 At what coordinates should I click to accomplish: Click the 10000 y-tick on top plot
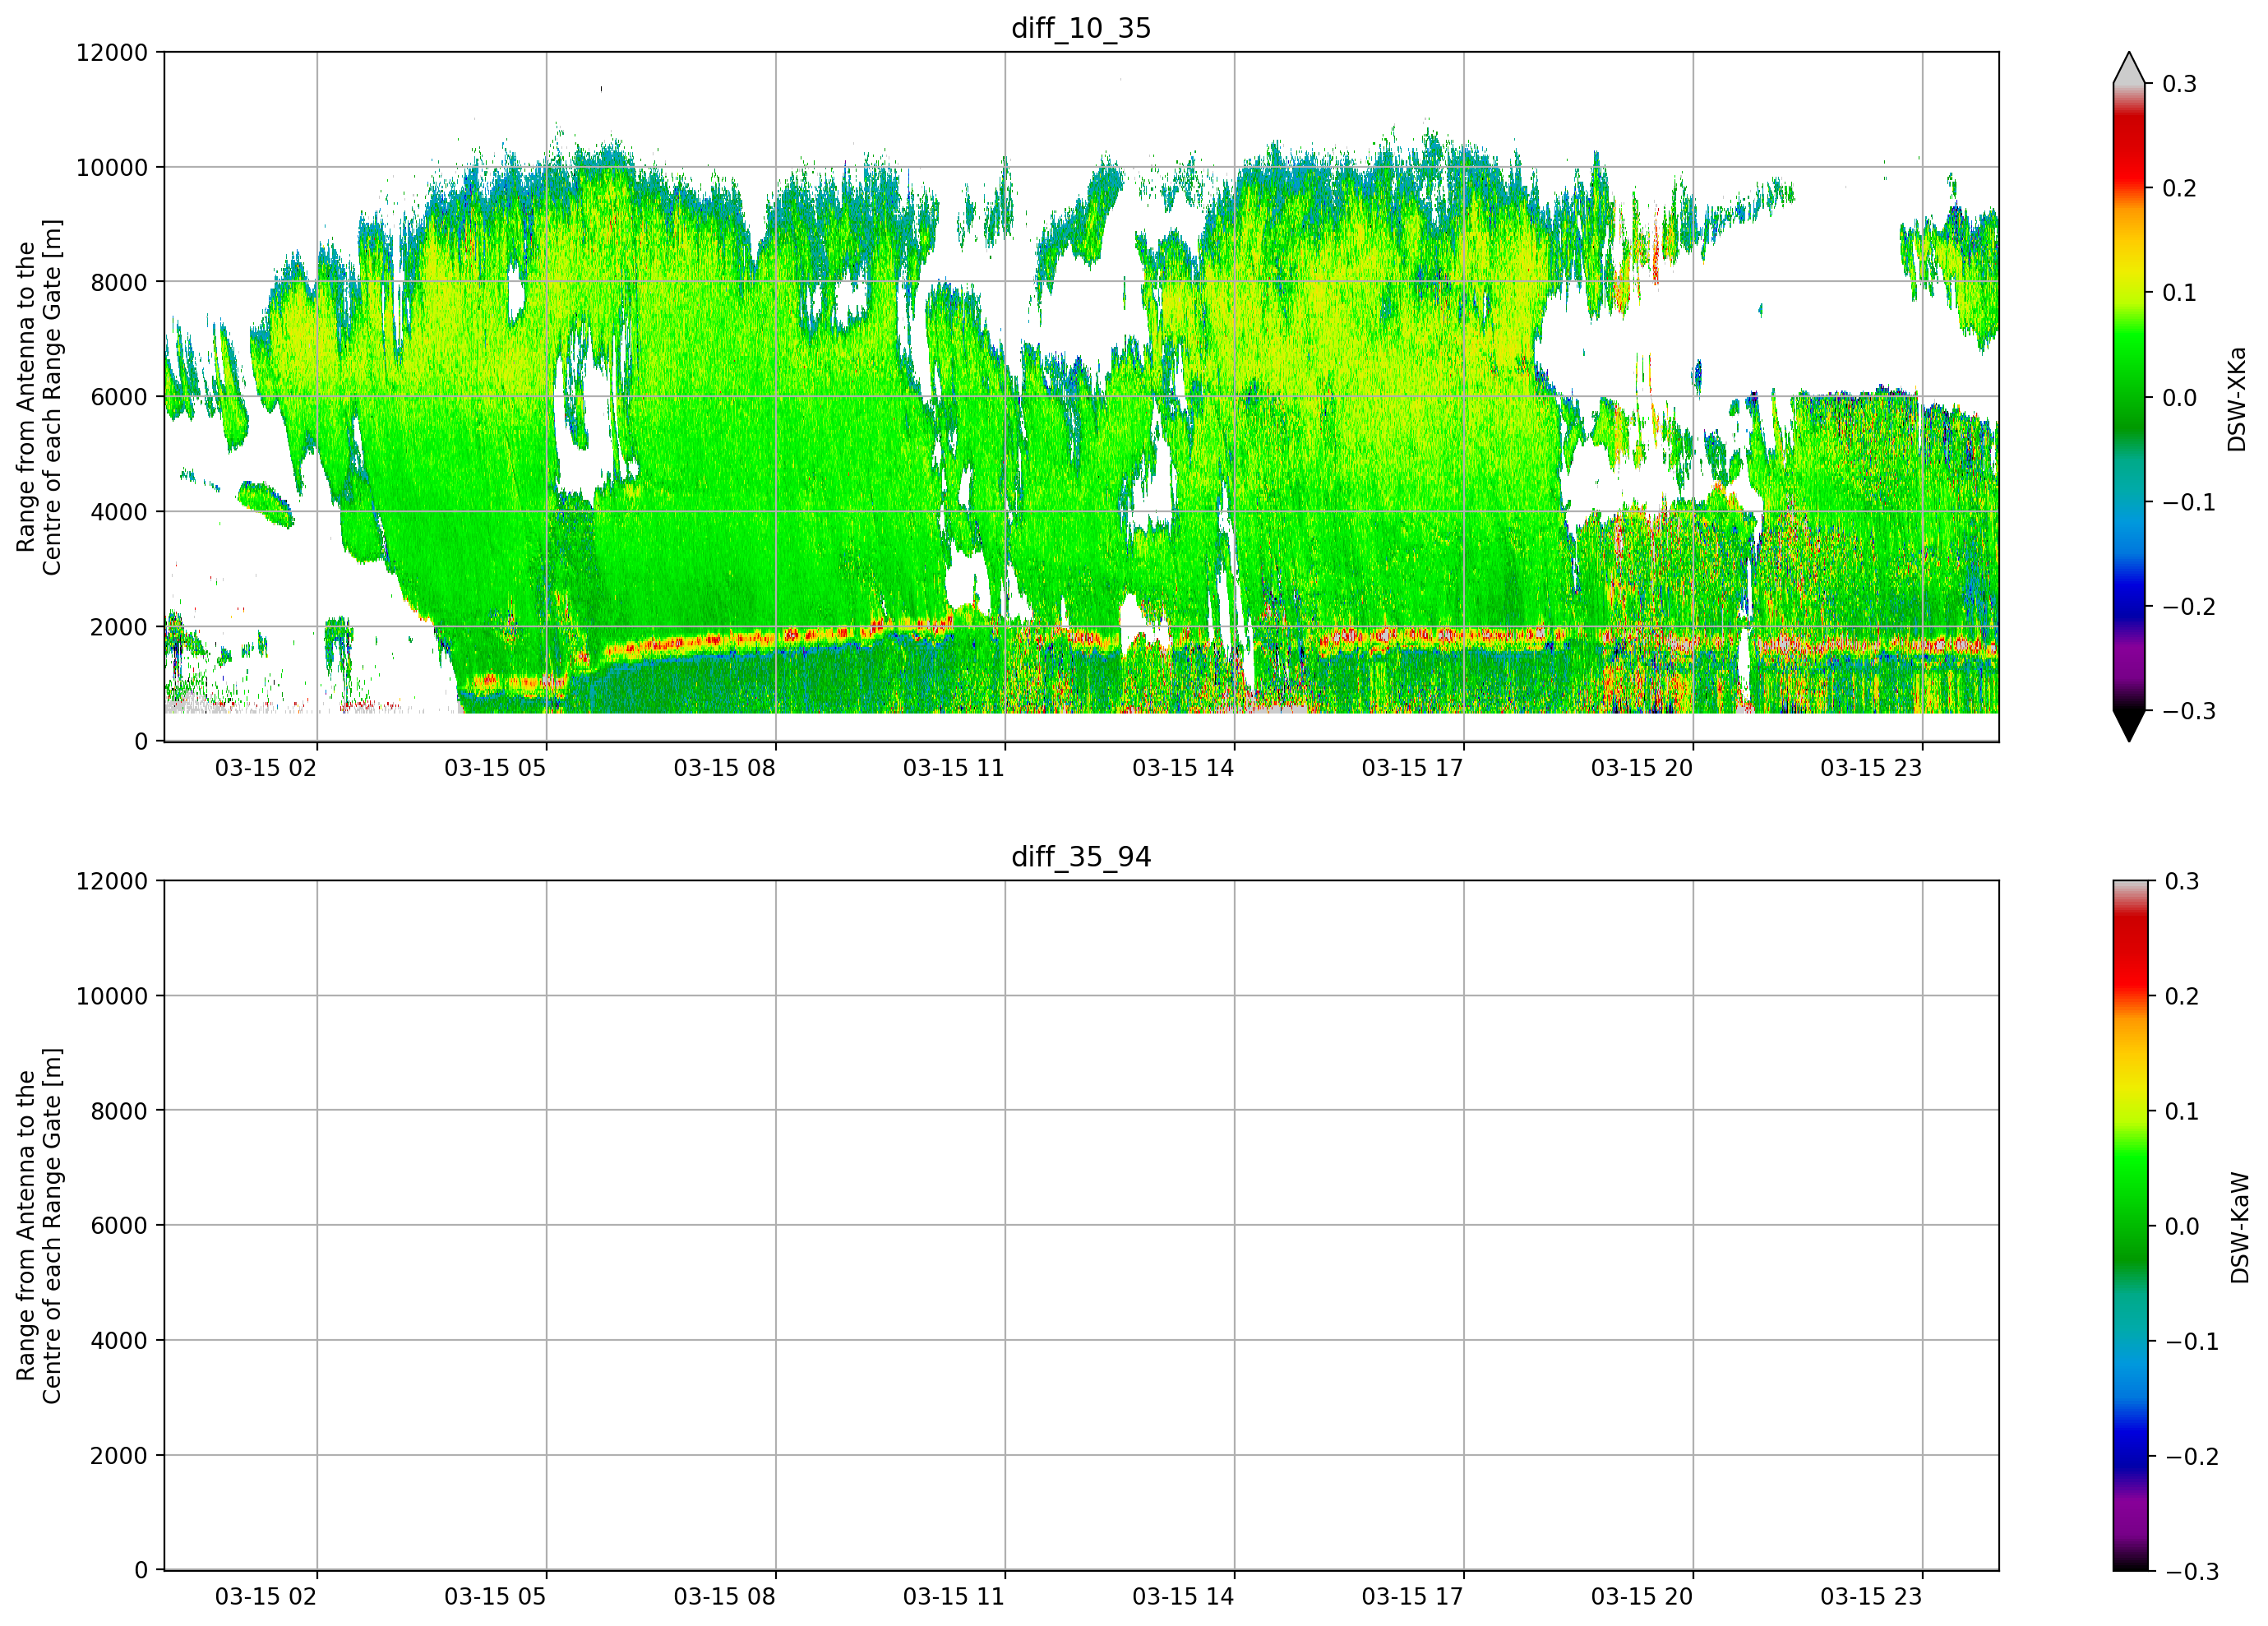112,168
